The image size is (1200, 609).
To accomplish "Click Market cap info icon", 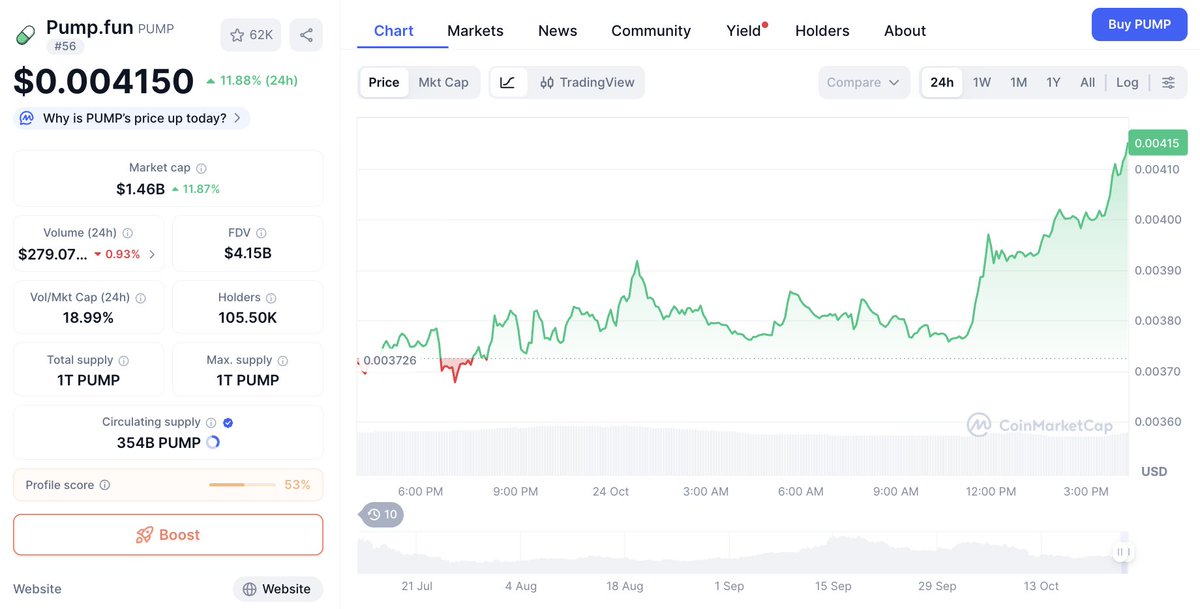I will [x=201, y=169].
